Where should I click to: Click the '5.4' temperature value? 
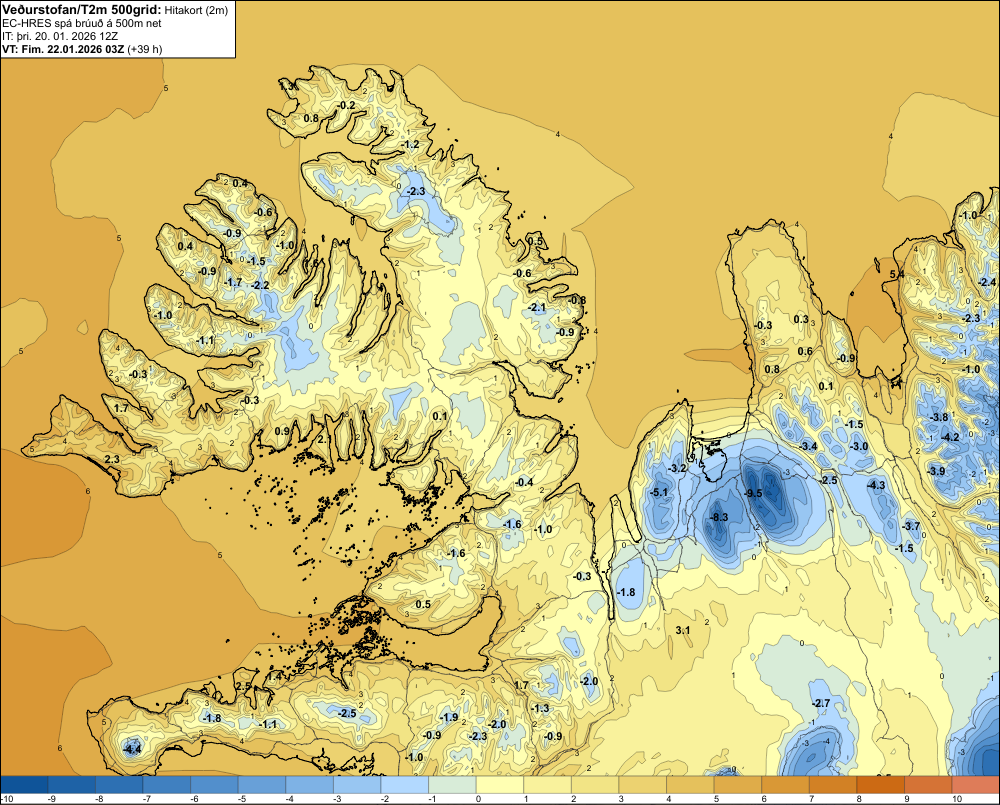(x=897, y=274)
